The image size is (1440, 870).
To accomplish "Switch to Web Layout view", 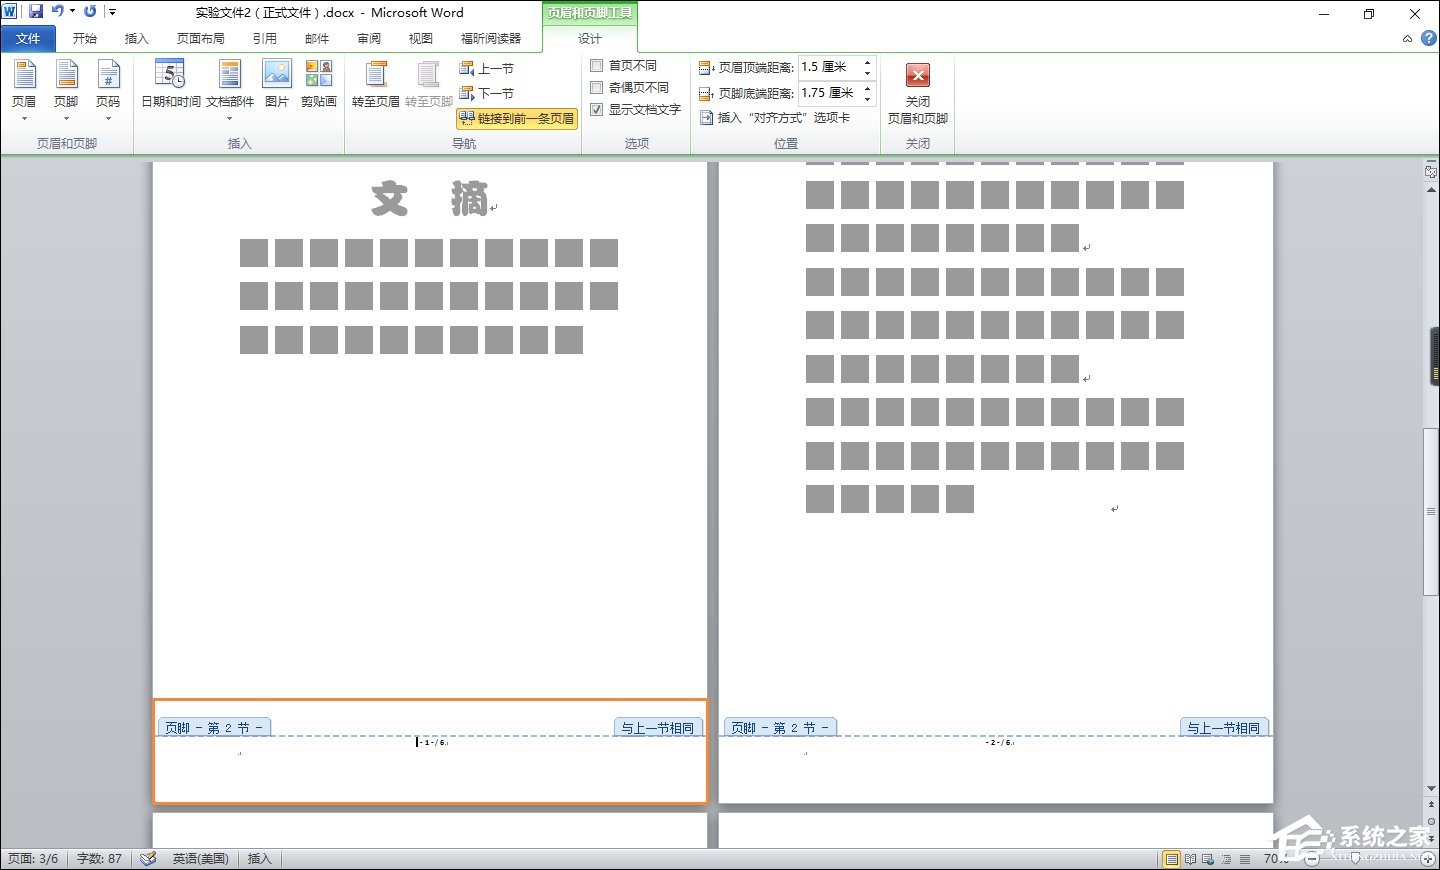I will coord(1208,859).
